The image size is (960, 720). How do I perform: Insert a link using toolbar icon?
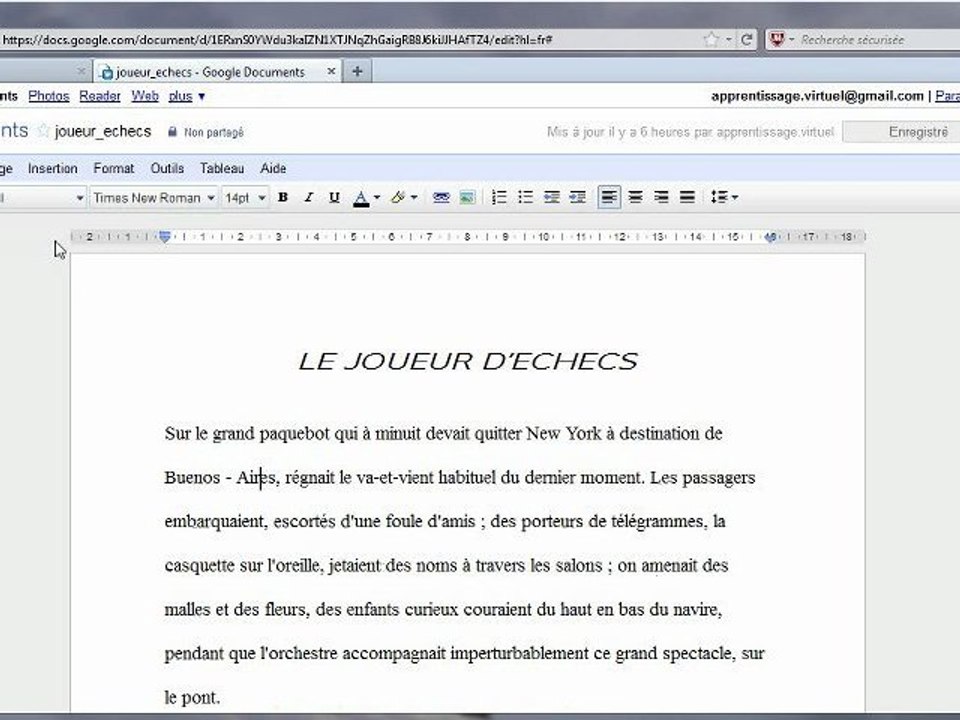(441, 198)
